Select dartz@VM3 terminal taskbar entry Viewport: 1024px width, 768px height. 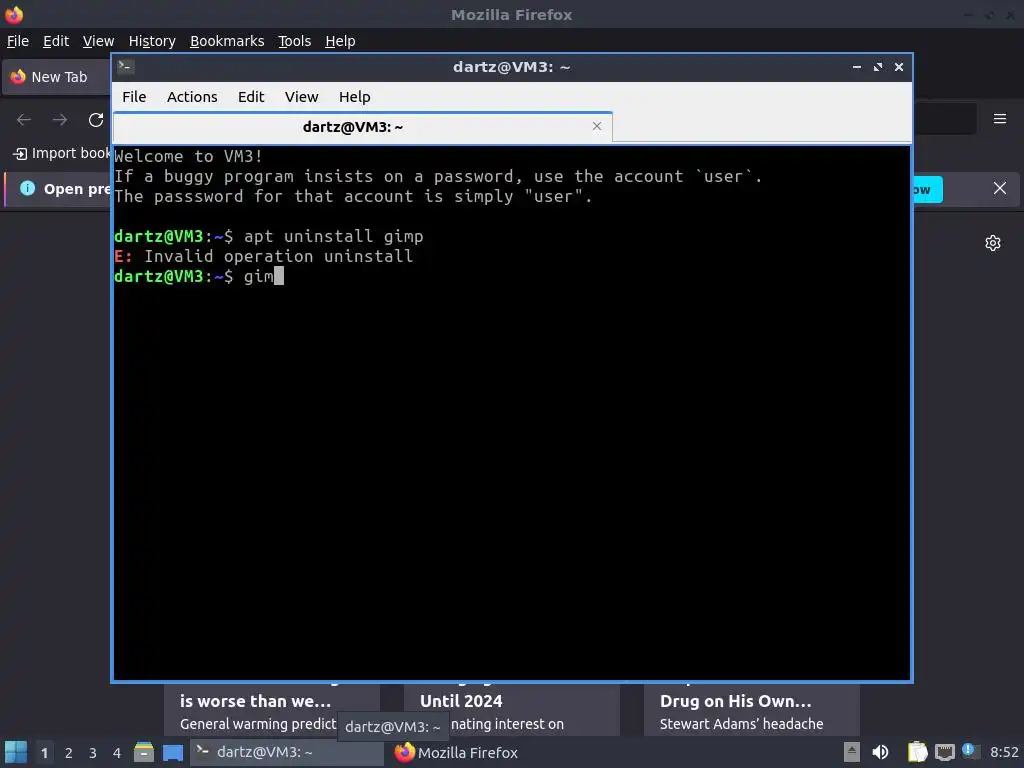point(286,752)
